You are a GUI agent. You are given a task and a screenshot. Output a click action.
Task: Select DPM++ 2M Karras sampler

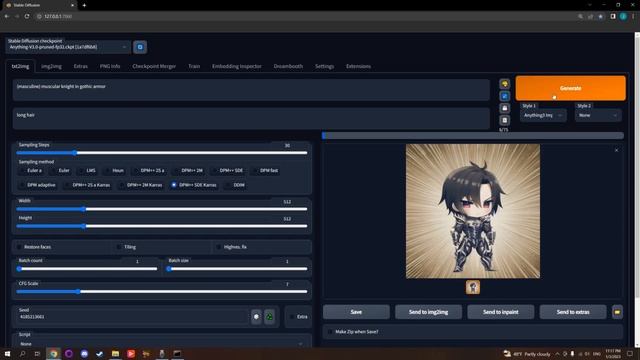coord(140,185)
